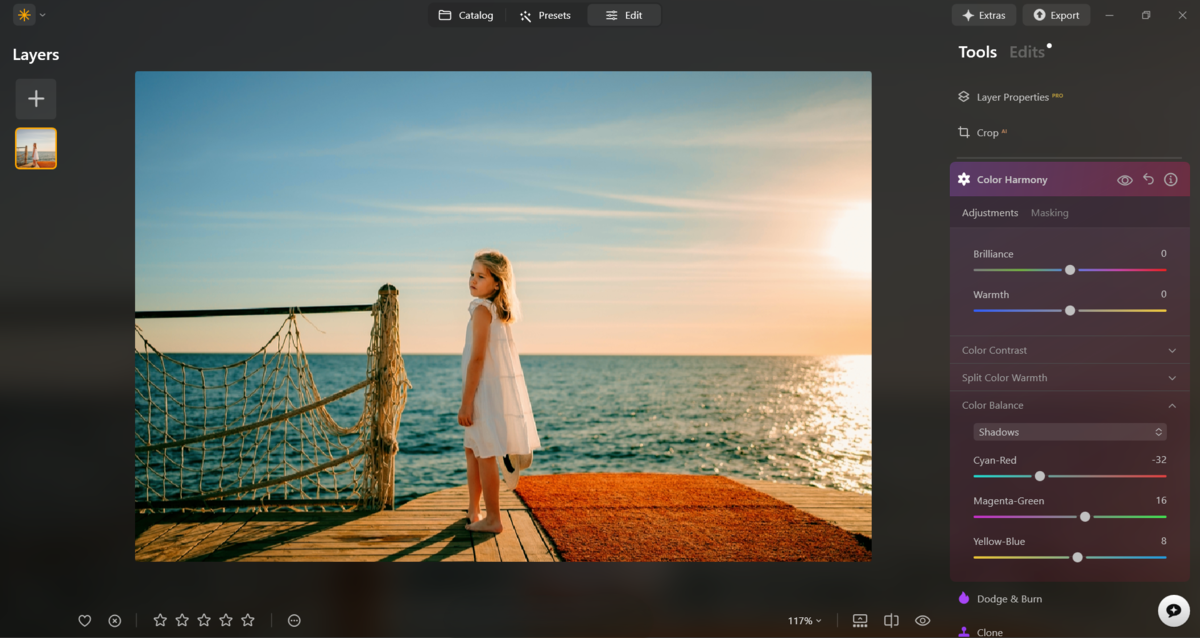
Task: Open the Extras menu
Action: [x=984, y=15]
